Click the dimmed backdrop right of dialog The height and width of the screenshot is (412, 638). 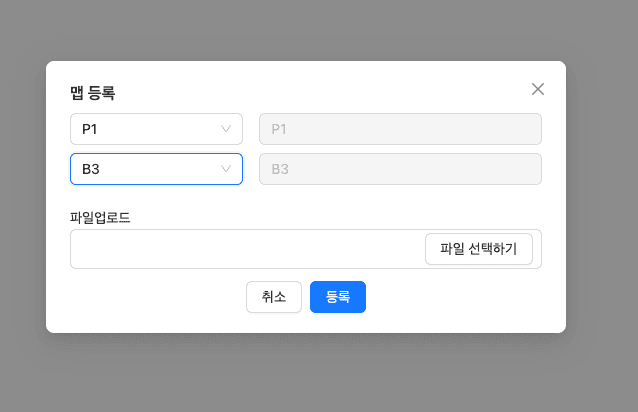click(x=602, y=200)
